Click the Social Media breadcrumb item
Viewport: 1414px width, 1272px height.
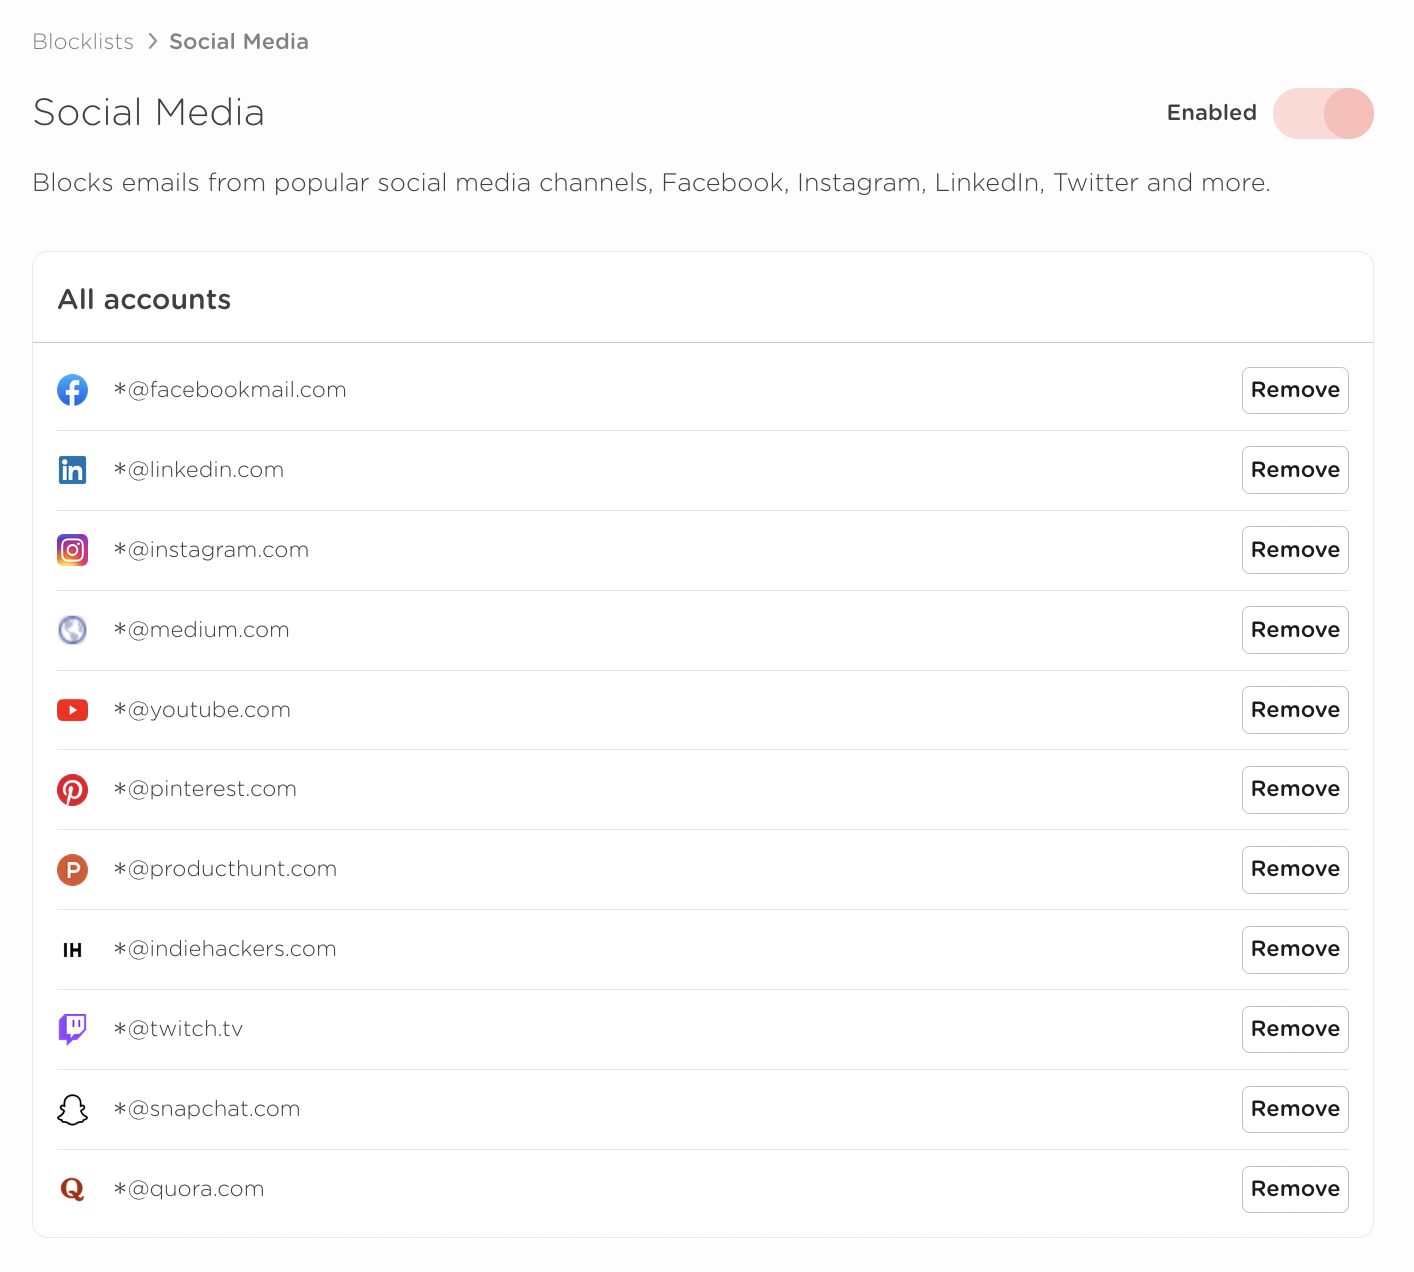tap(239, 42)
